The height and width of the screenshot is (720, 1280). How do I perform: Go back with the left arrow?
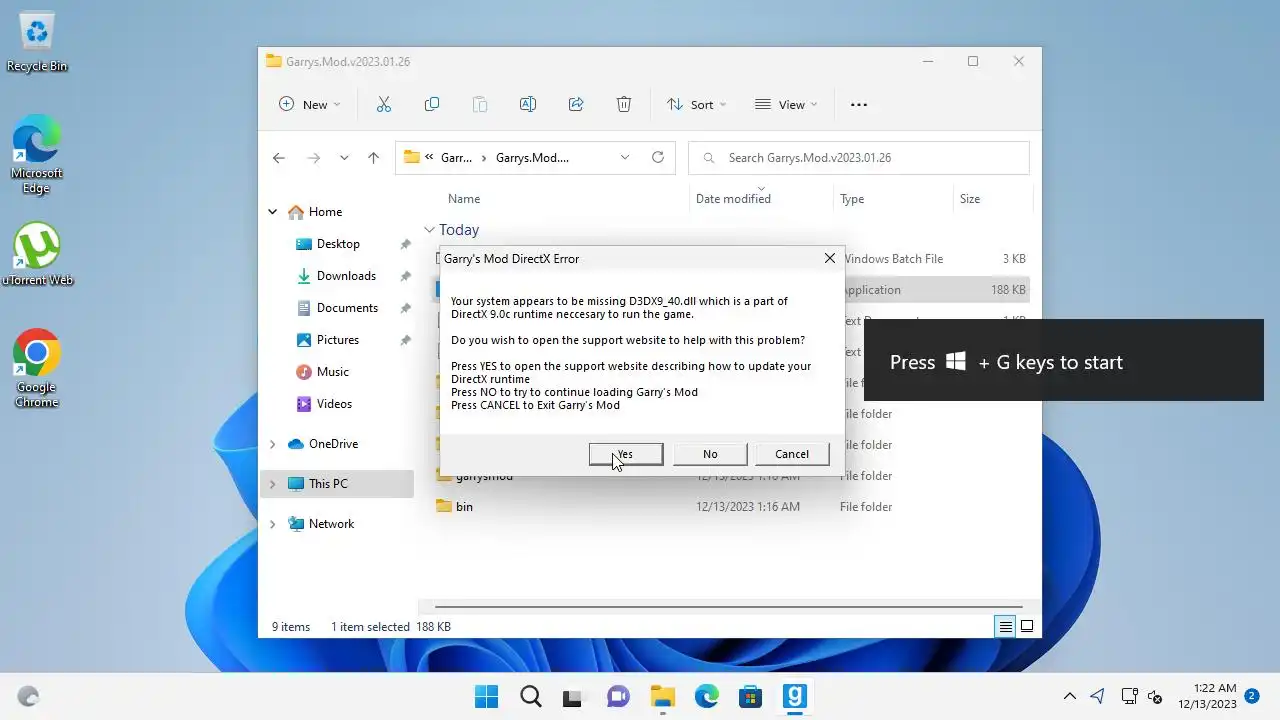[279, 158]
